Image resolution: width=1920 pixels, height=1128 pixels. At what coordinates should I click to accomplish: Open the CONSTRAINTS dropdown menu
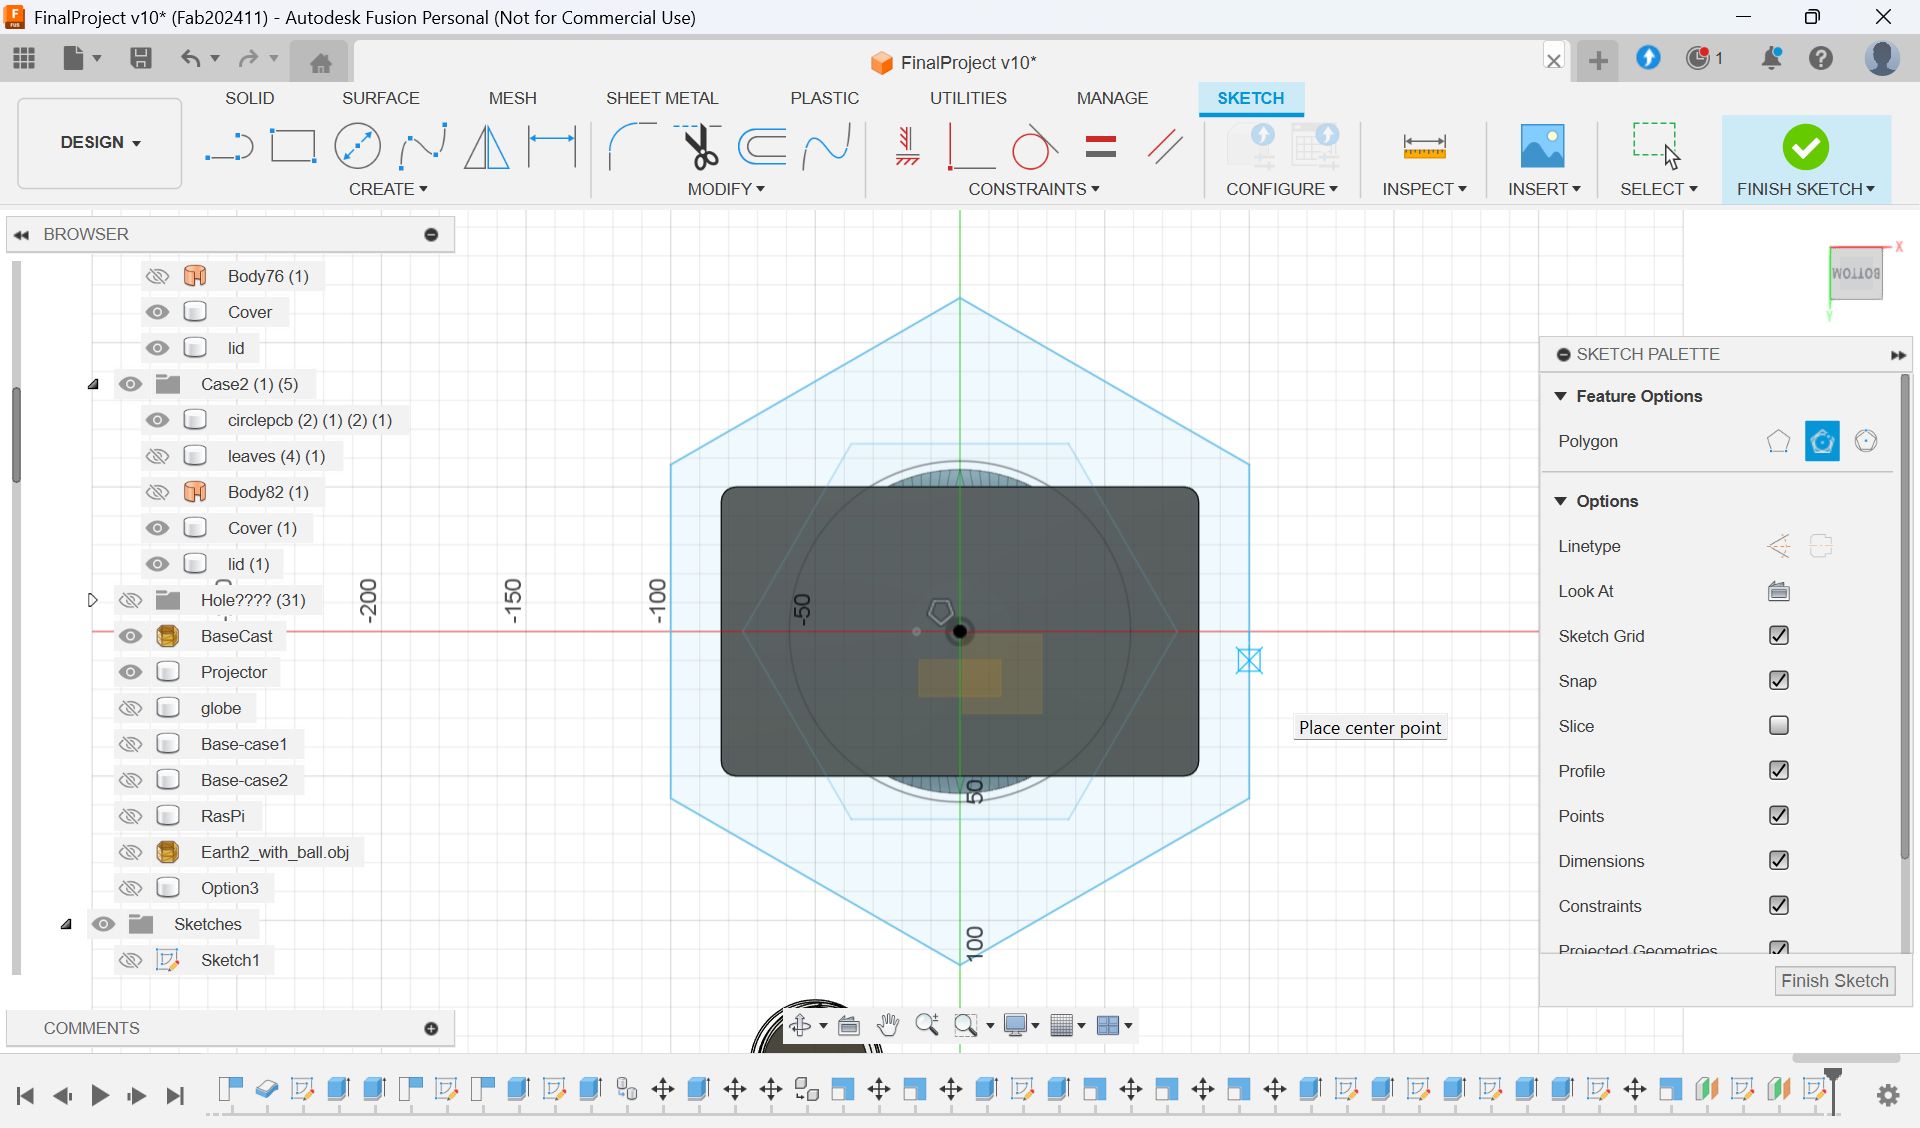pyautogui.click(x=1034, y=189)
